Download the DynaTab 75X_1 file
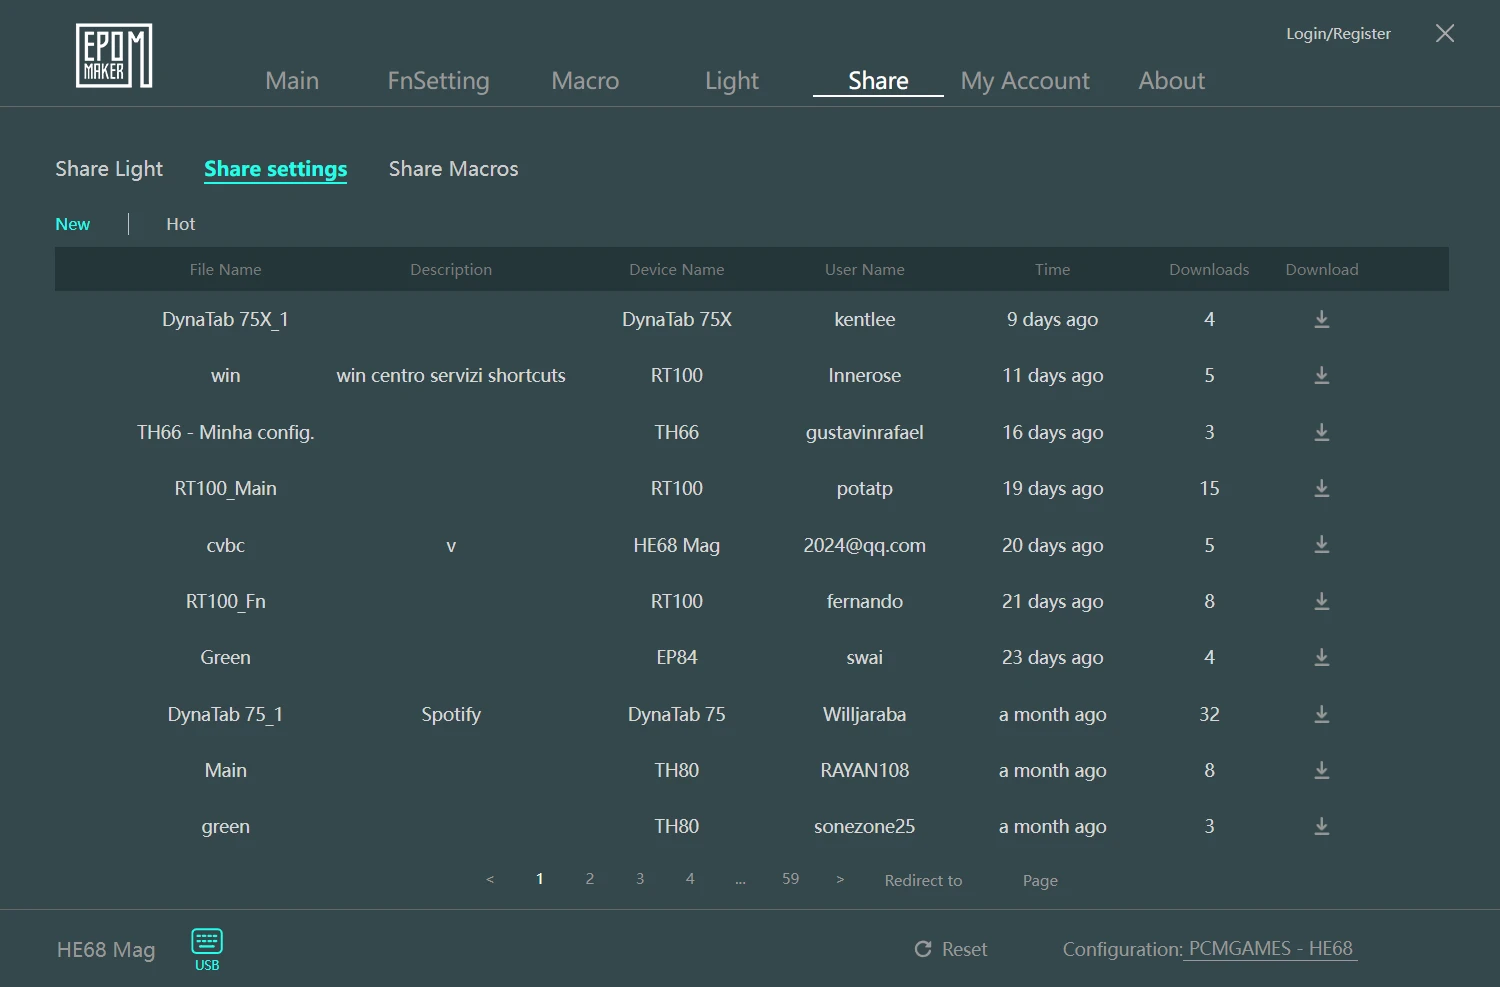 point(1321,319)
